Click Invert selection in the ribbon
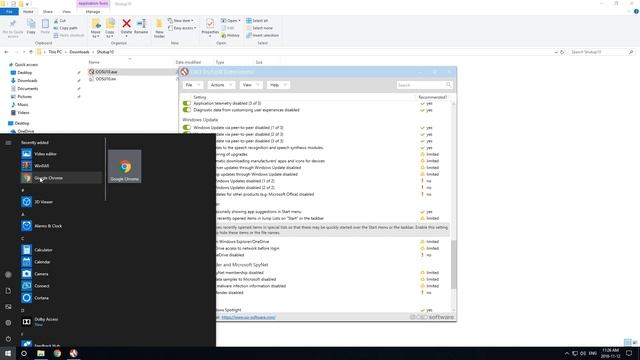 (262, 36)
